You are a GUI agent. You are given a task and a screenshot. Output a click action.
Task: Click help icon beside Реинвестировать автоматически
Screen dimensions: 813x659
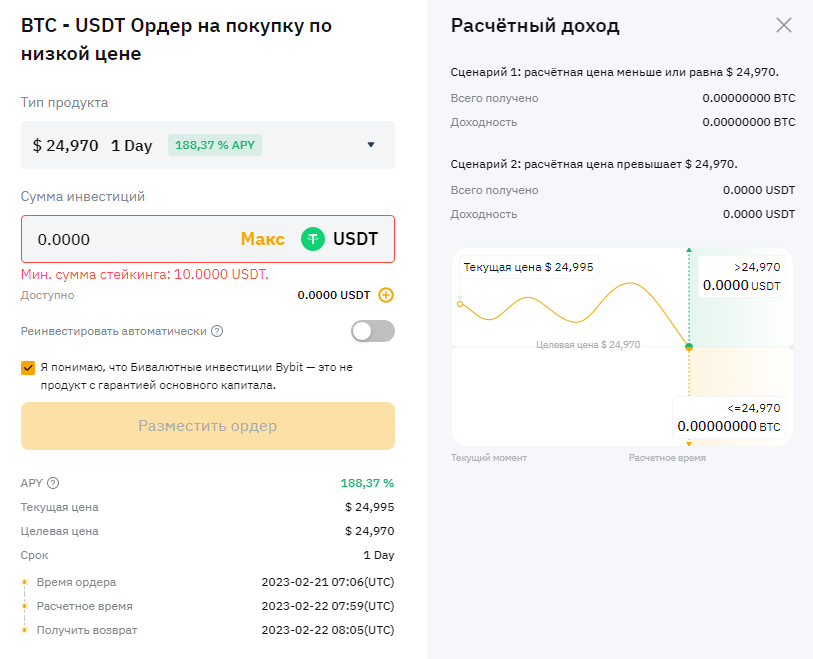(217, 331)
